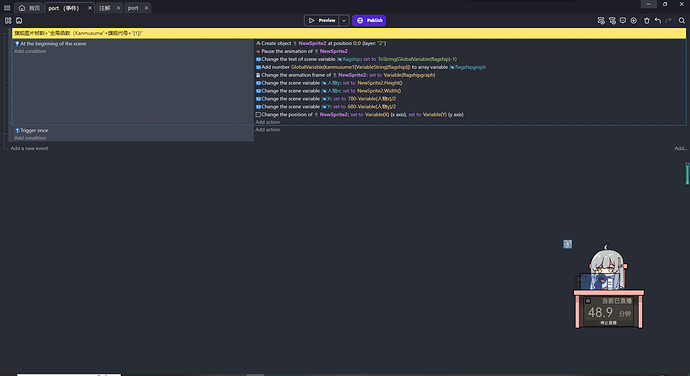
Task: Open the search magnifier in the toolbar
Action: 682,20
